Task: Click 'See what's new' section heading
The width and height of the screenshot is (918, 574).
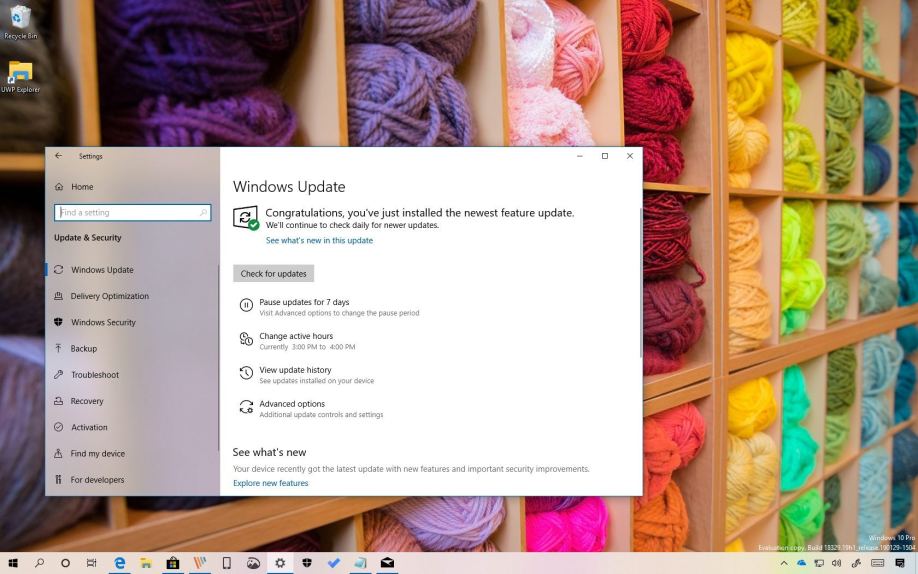Action: [269, 452]
